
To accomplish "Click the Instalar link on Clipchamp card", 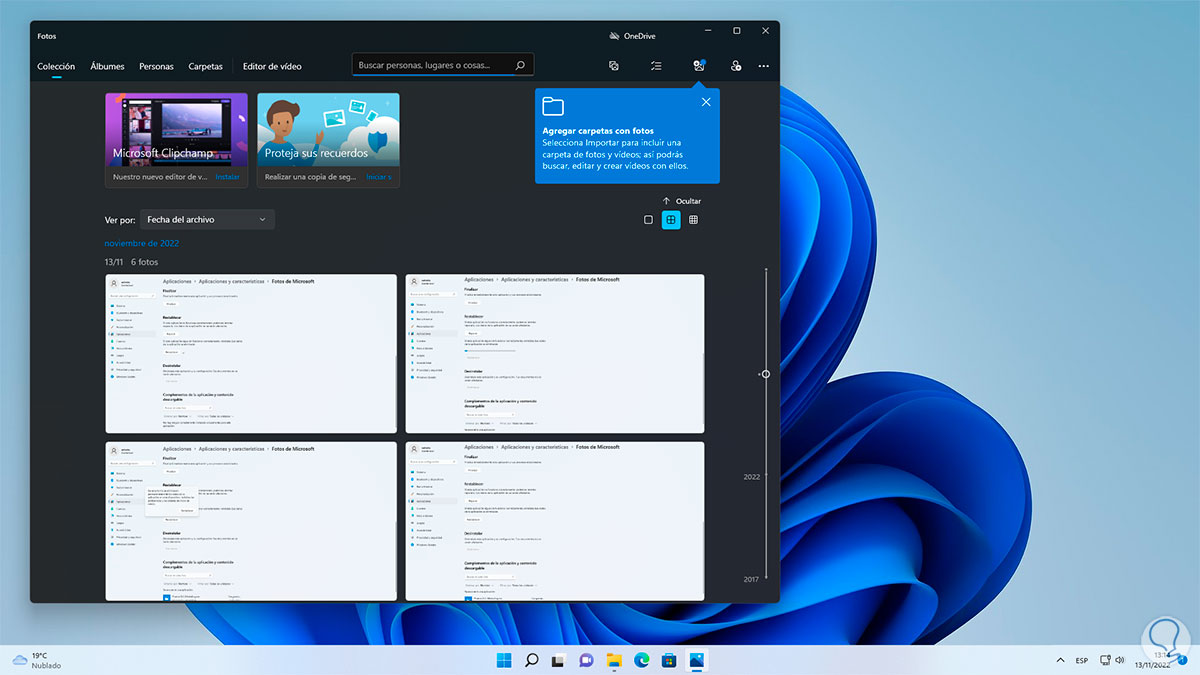I will (x=228, y=177).
